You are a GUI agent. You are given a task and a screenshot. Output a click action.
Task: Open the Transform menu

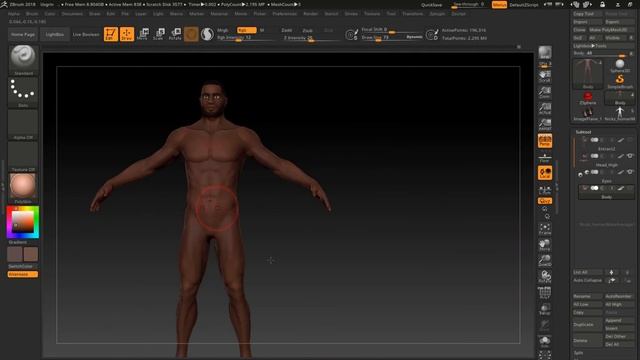[x=413, y=13]
